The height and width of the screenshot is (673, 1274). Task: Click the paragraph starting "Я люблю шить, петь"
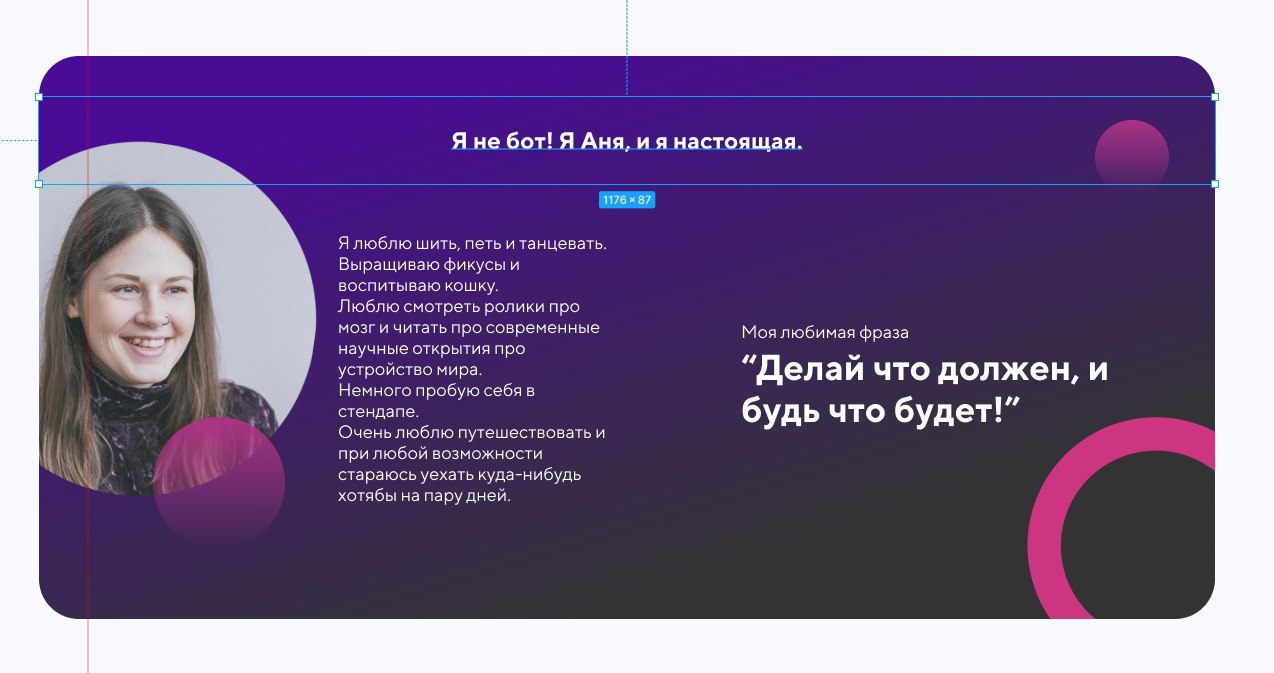[473, 369]
